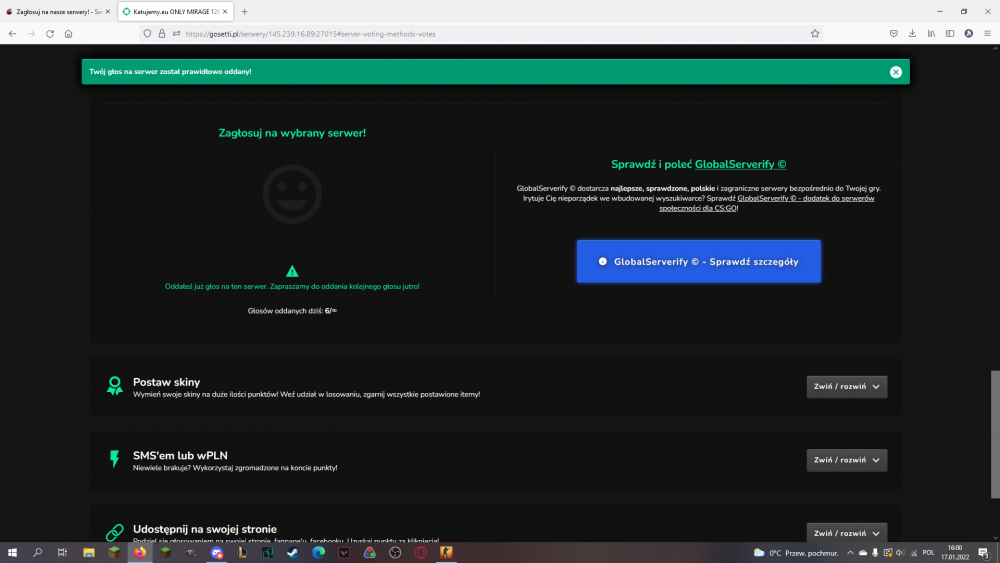Toggle the Firefox sidebar

pos(950,34)
